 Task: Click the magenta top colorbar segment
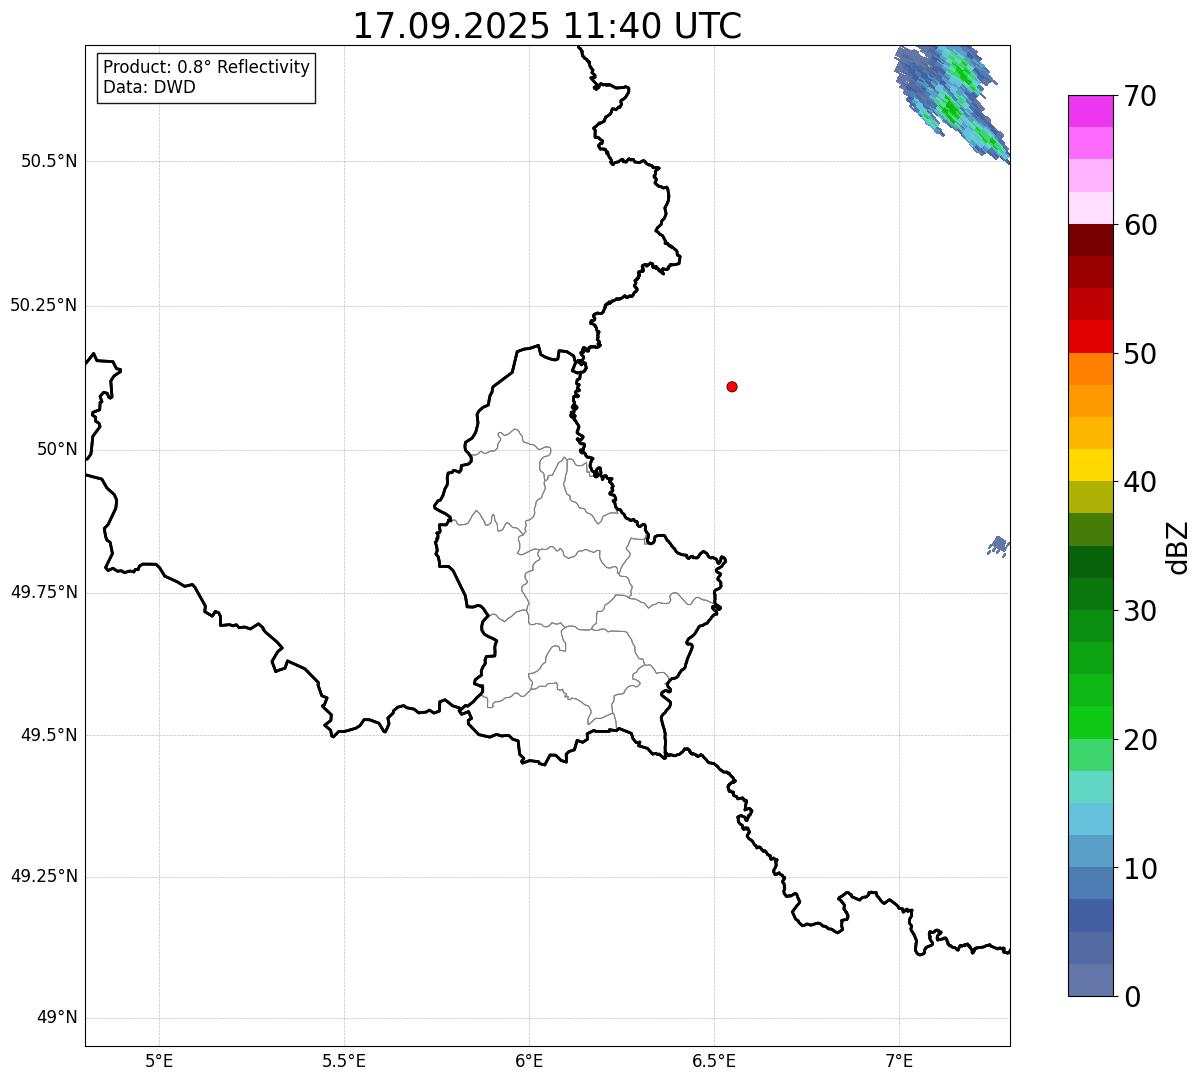pyautogui.click(x=1090, y=111)
